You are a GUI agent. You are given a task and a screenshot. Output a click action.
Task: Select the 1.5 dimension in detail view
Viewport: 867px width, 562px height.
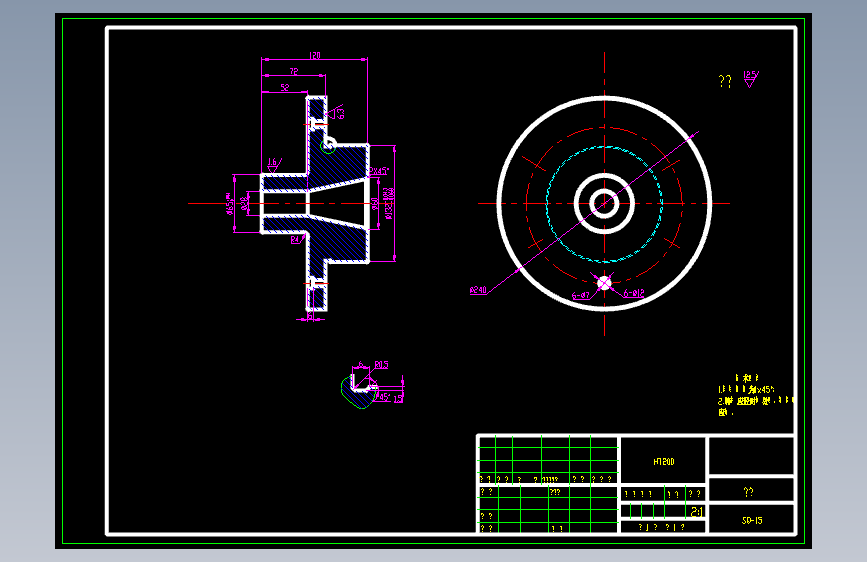coord(398,398)
